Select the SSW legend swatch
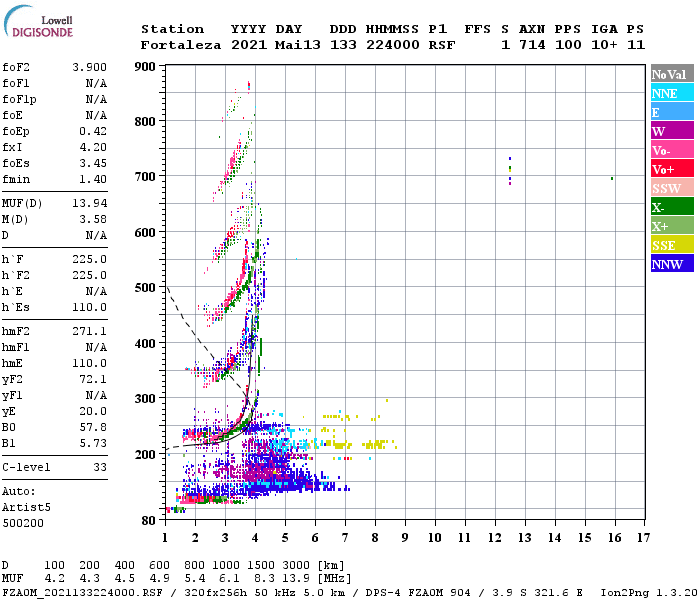 tap(672, 188)
